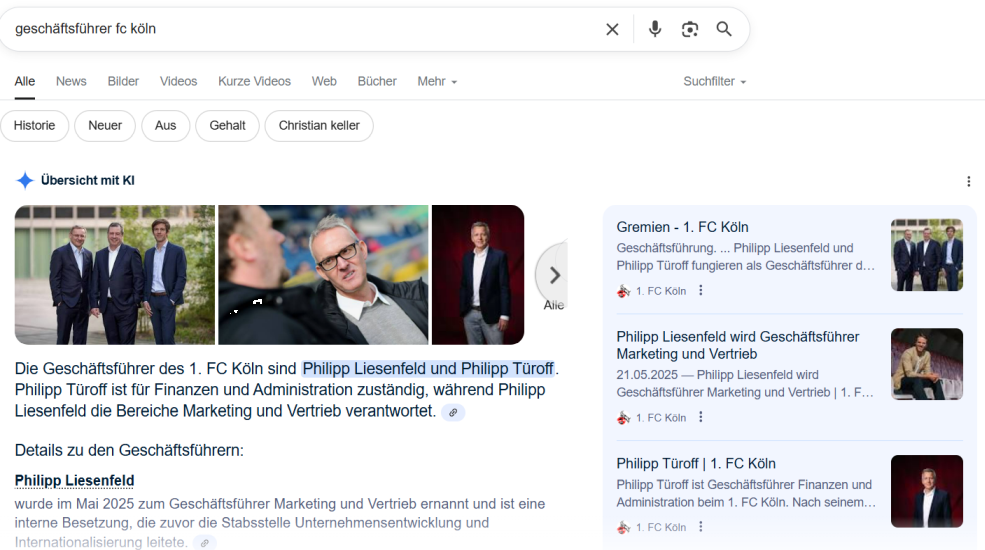Expand the Mehr dropdown menu
Viewport: 985px width, 550px height.
(x=437, y=82)
